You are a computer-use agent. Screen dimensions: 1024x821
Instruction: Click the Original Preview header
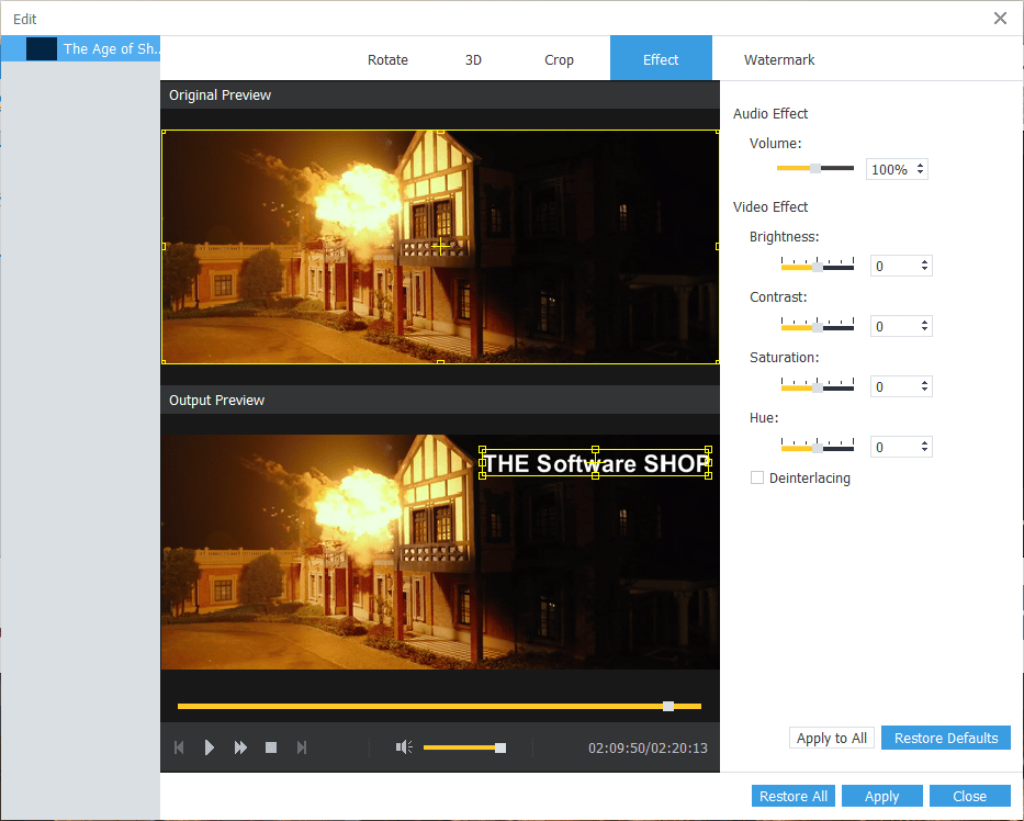(440, 95)
